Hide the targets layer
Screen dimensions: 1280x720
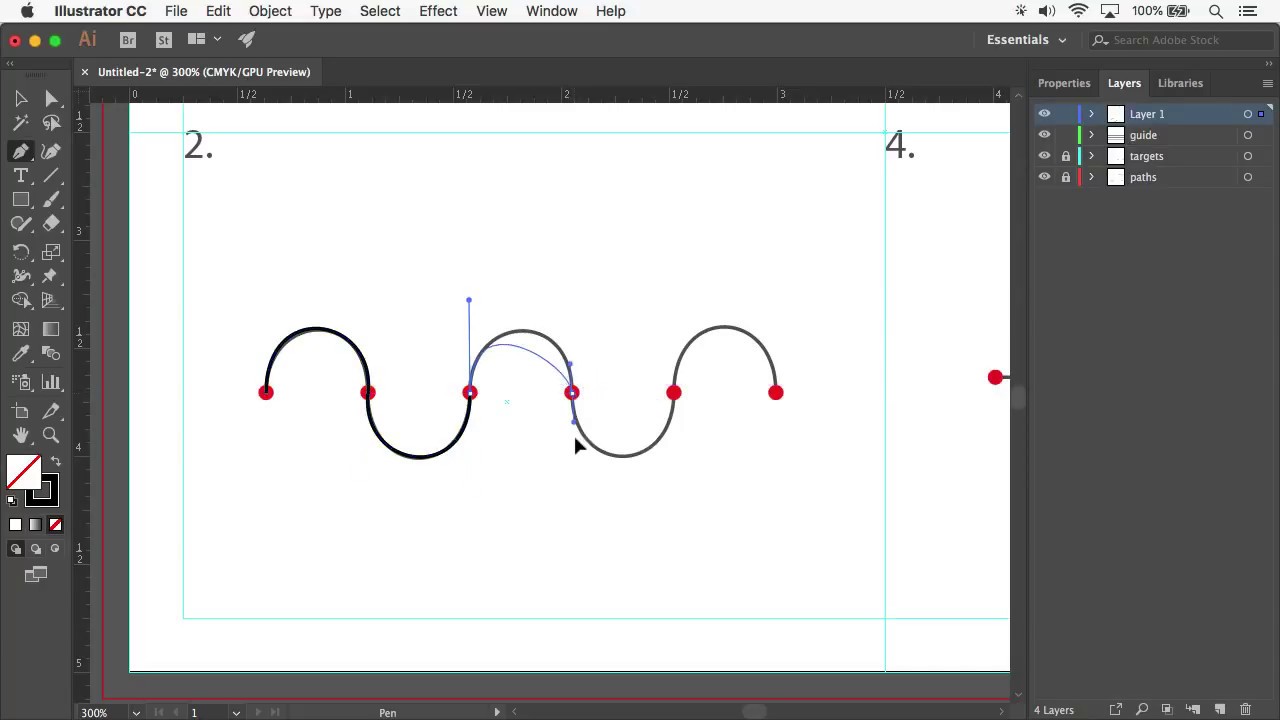1044,156
